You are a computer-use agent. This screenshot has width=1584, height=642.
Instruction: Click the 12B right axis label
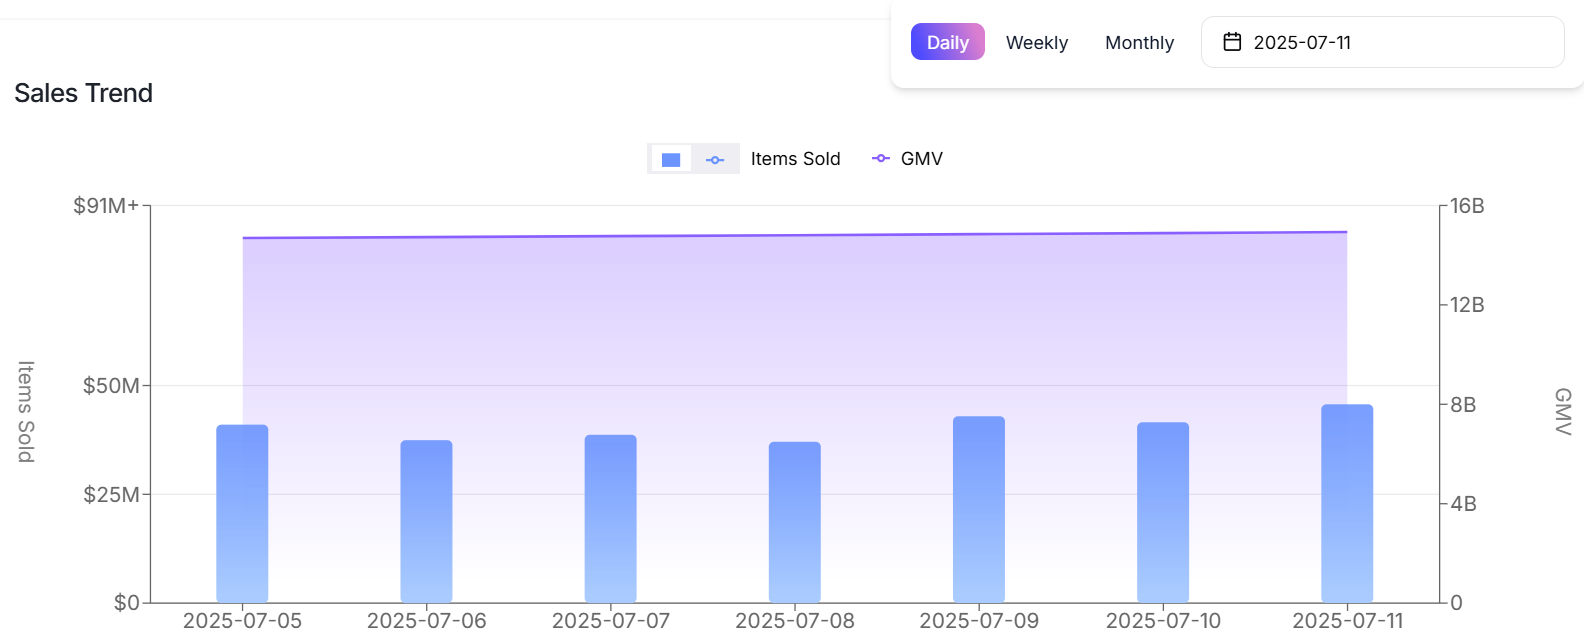tap(1467, 305)
